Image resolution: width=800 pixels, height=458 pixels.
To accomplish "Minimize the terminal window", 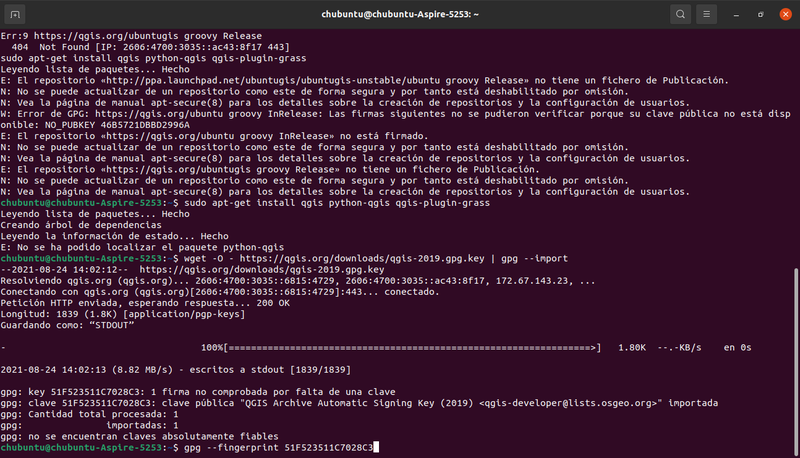I will [736, 15].
